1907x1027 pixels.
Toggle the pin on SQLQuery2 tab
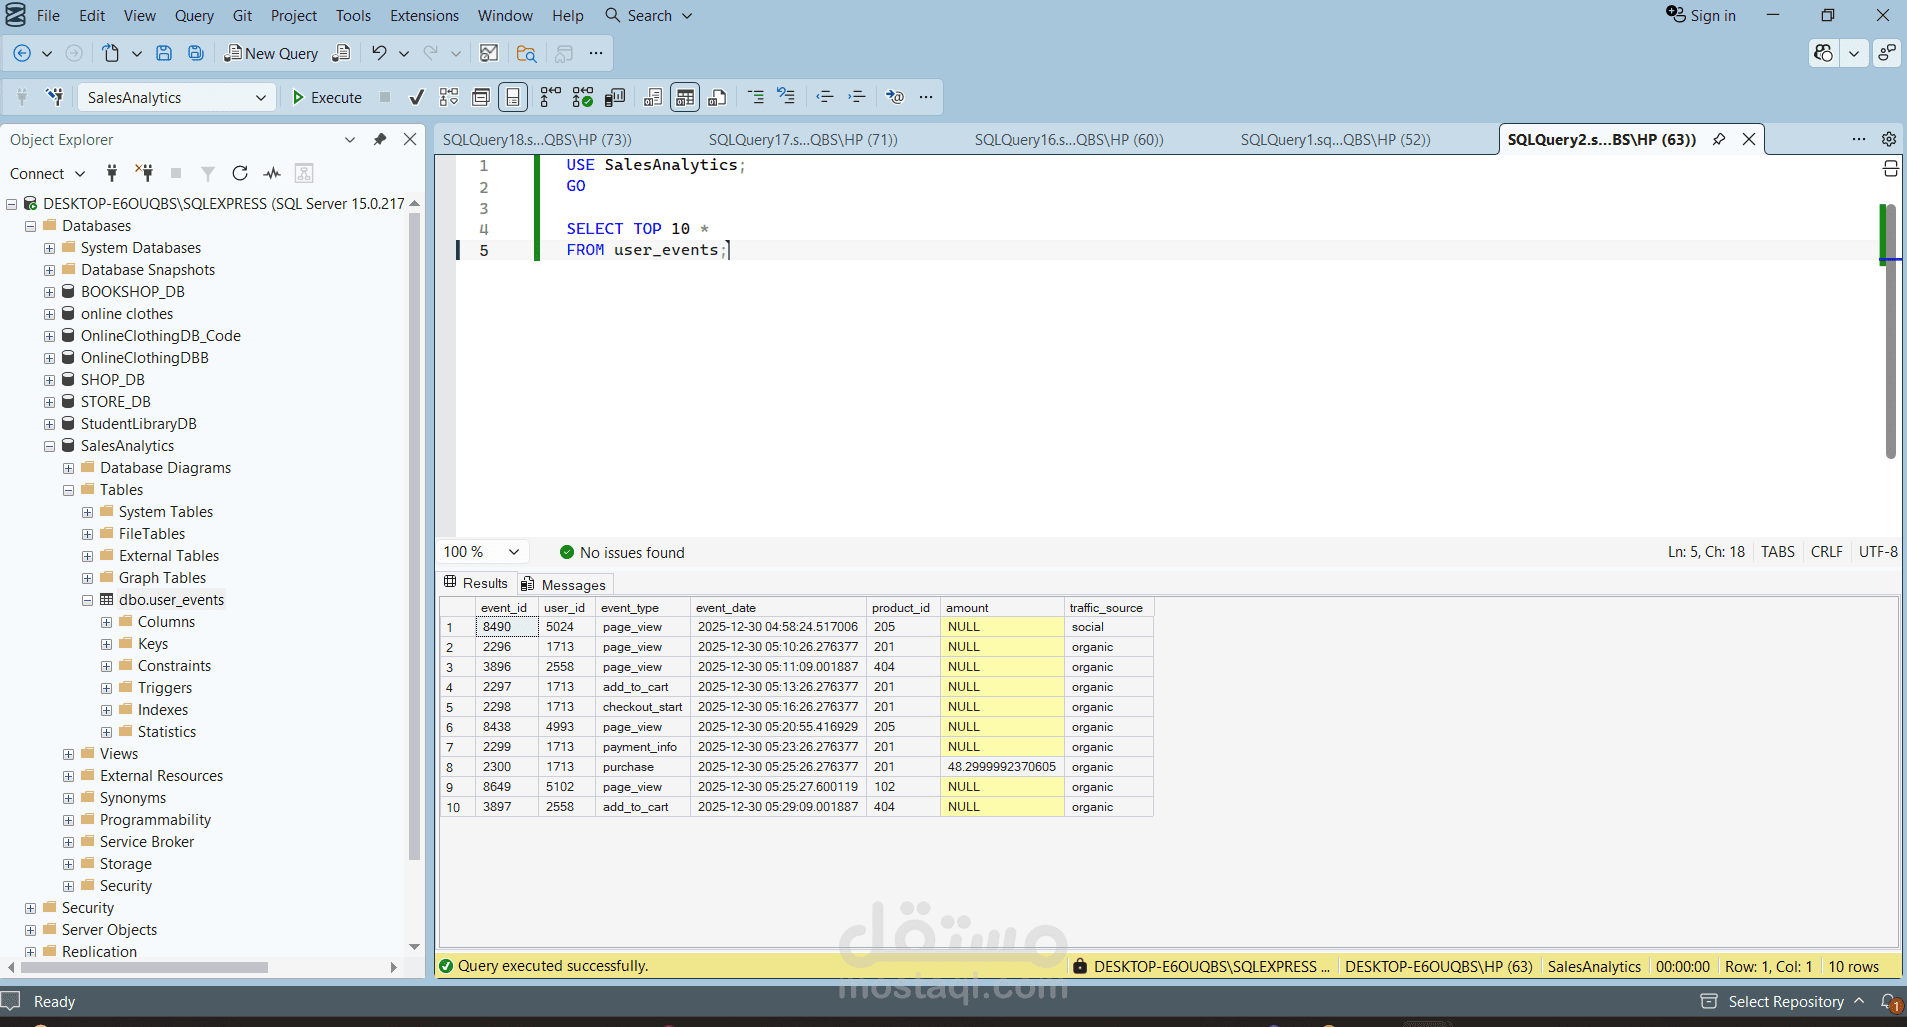(x=1719, y=139)
